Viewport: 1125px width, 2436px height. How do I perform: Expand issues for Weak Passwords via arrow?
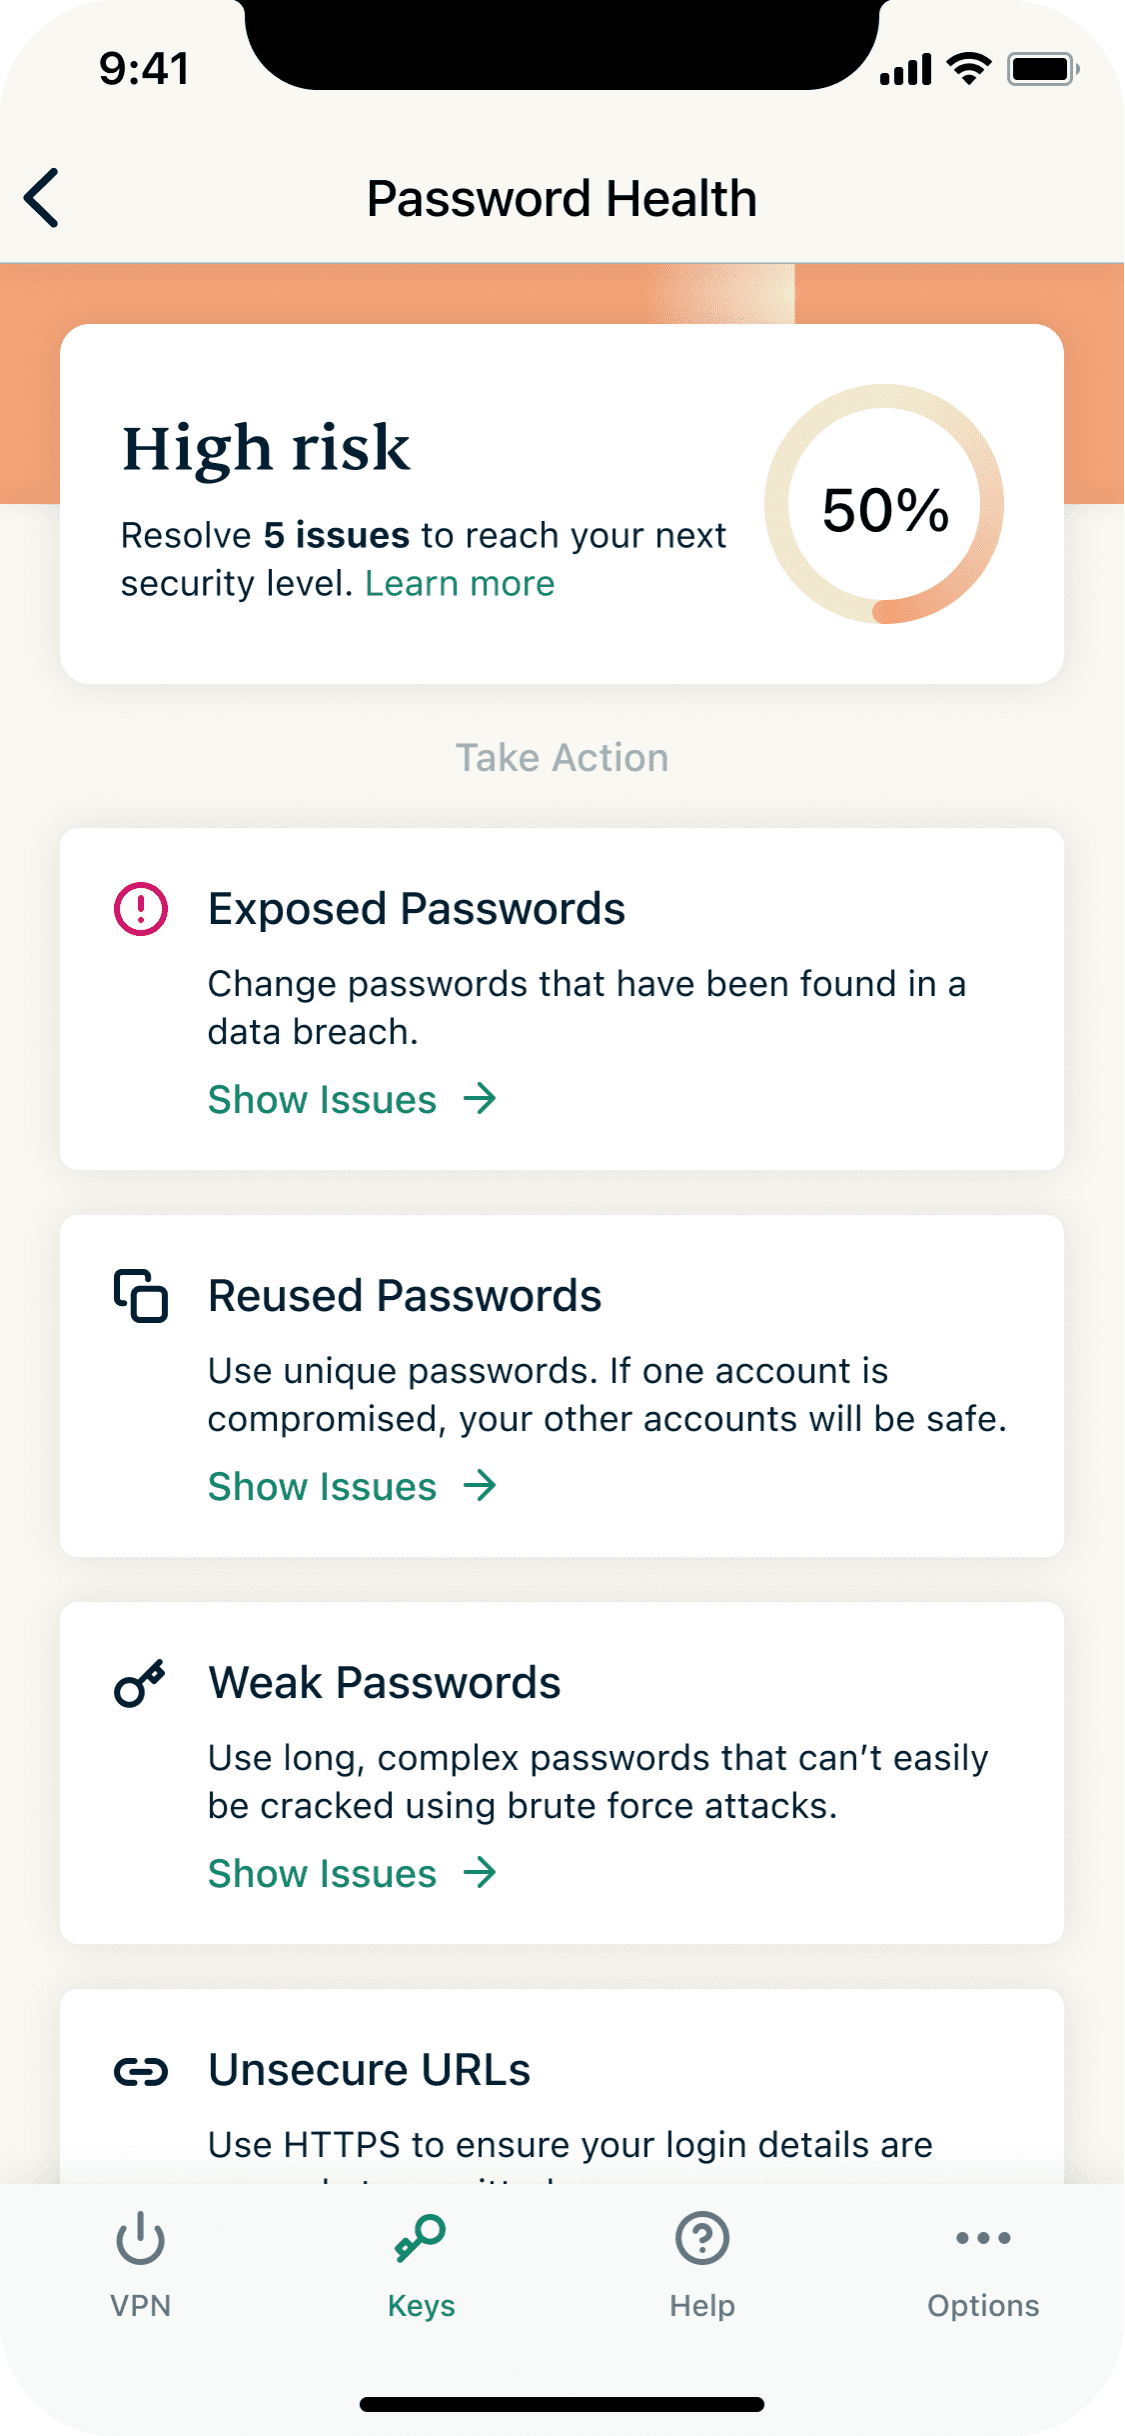coord(481,1873)
